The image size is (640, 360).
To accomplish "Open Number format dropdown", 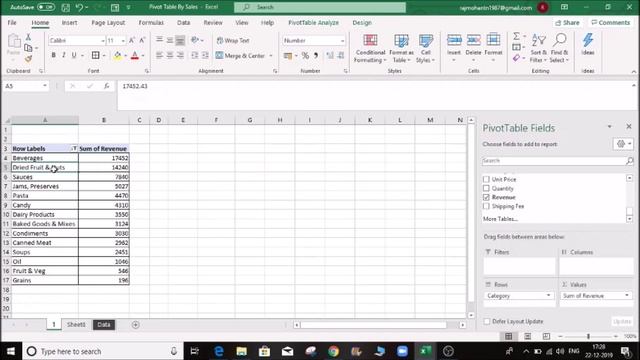I will (x=342, y=40).
